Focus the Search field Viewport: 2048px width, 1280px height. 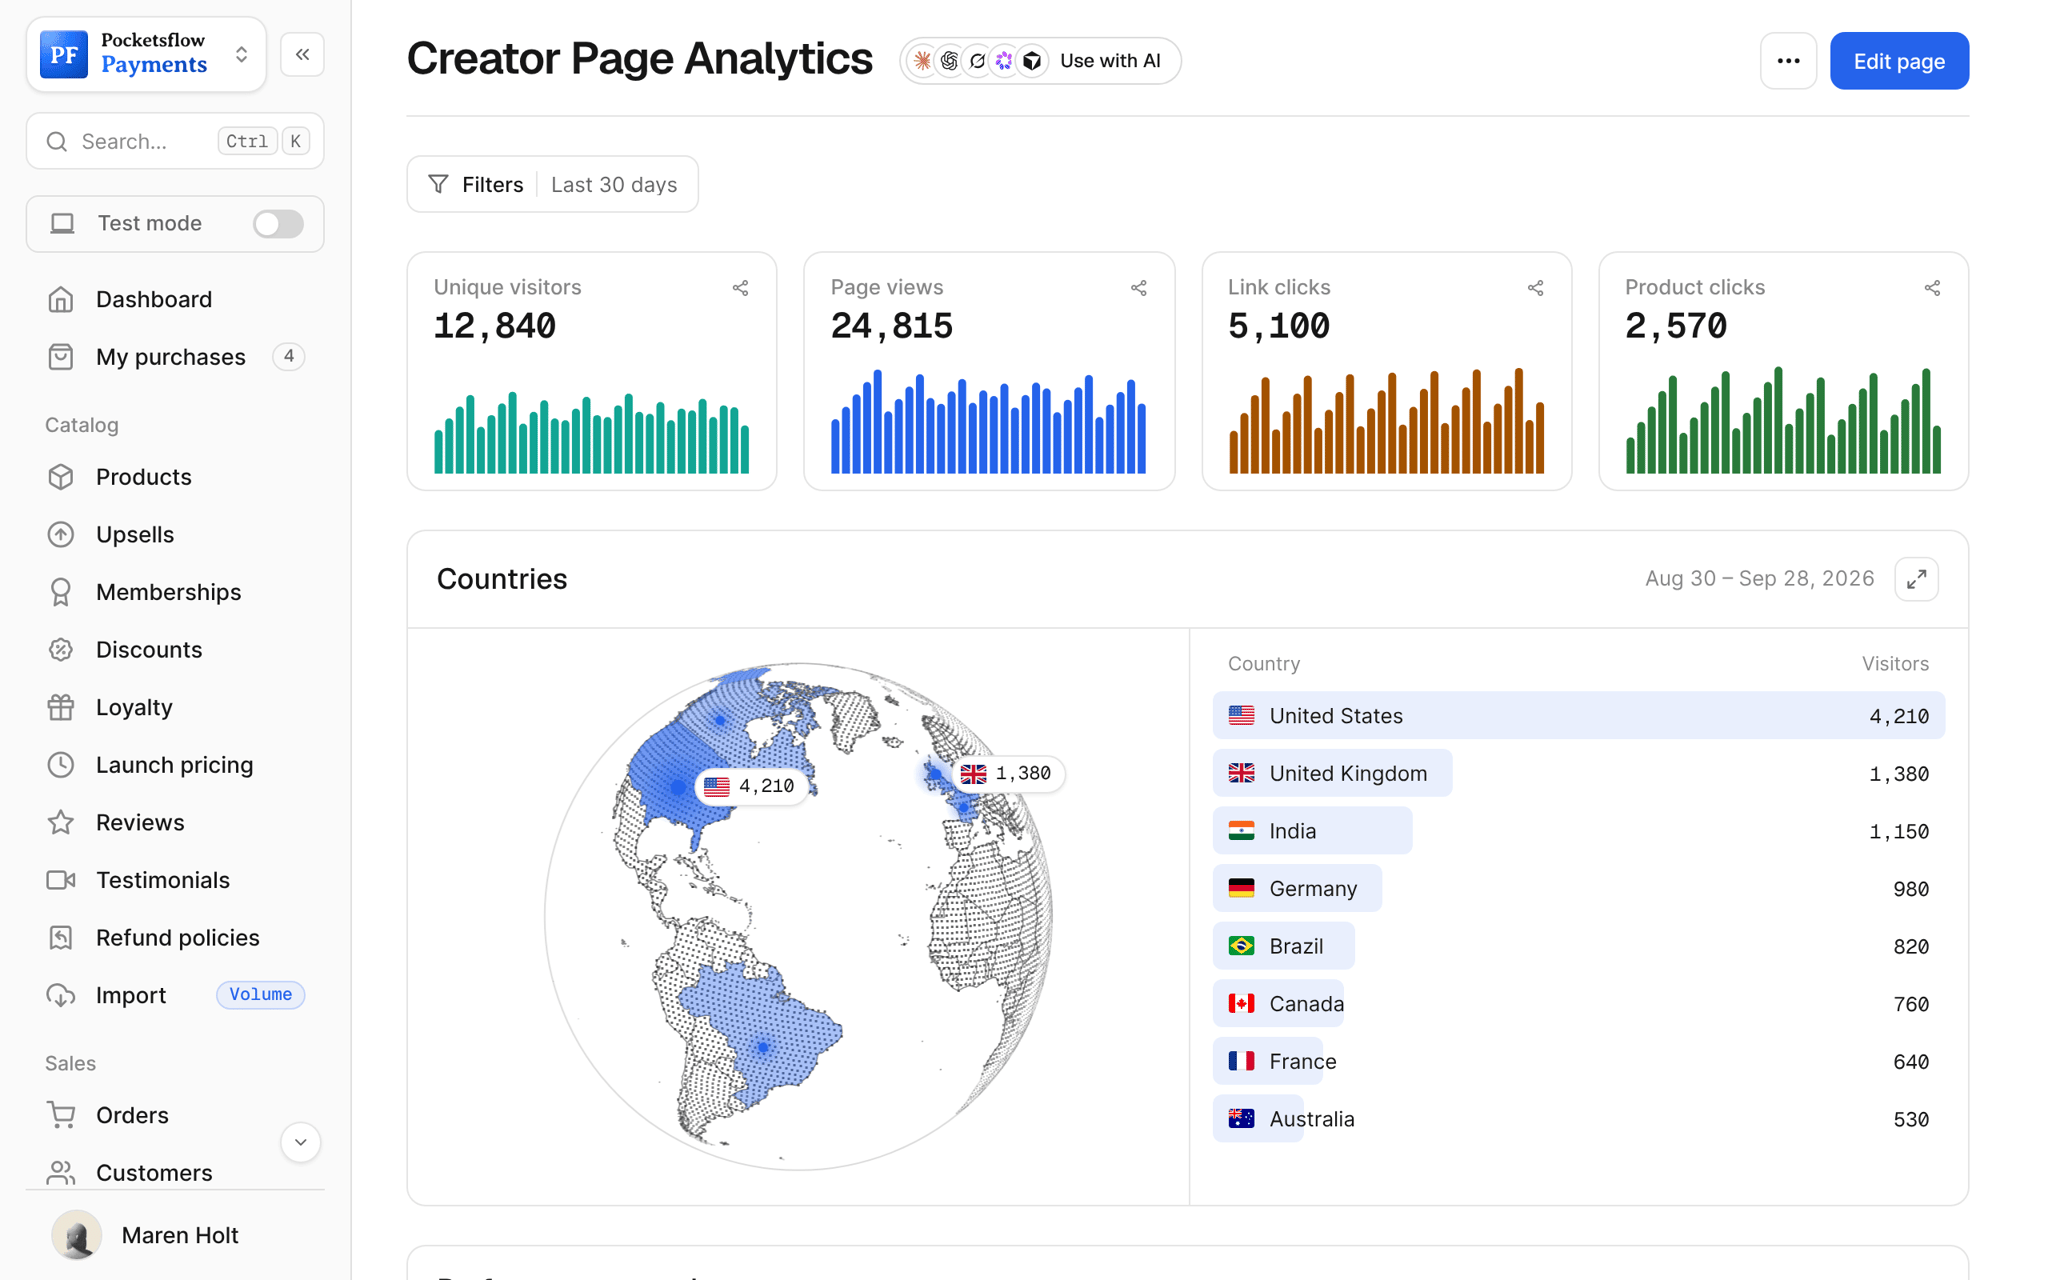pos(175,141)
